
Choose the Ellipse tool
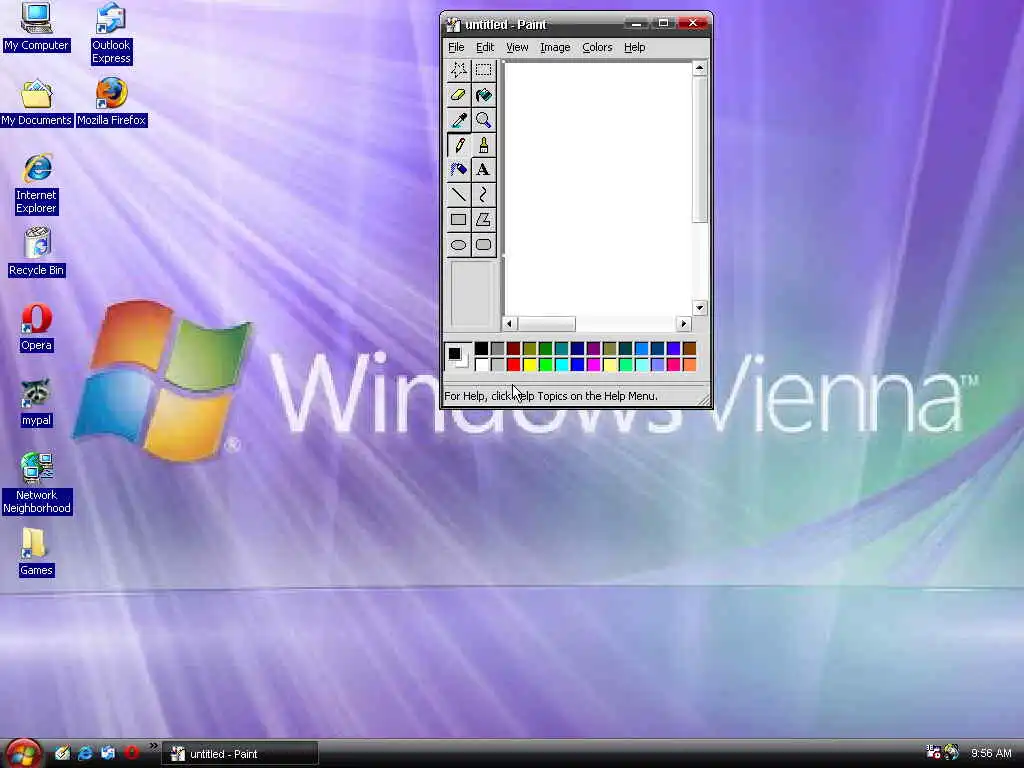pyautogui.click(x=458, y=245)
